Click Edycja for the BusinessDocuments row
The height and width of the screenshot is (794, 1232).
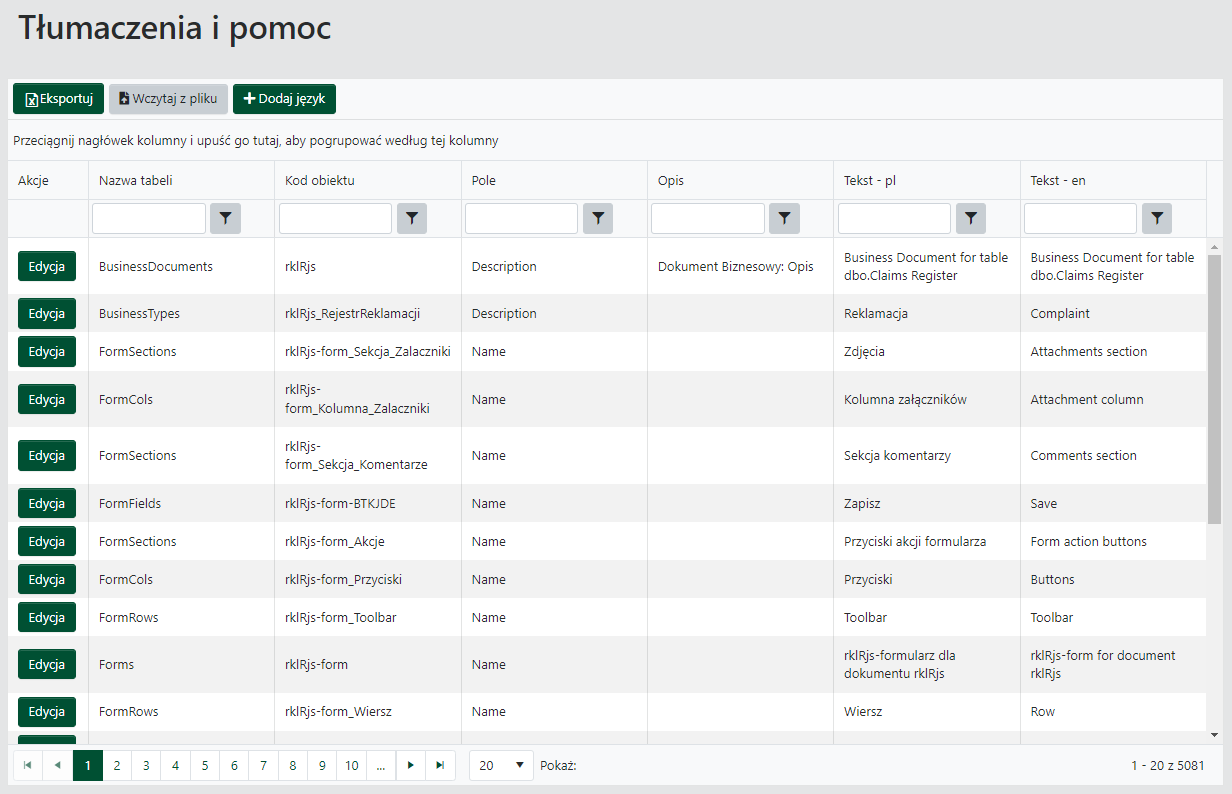click(47, 267)
